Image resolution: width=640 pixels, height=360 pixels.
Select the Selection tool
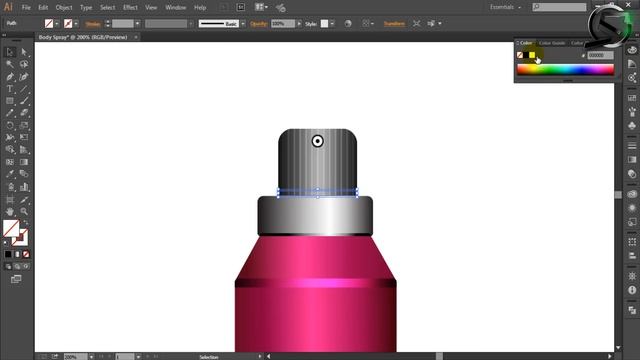10,52
